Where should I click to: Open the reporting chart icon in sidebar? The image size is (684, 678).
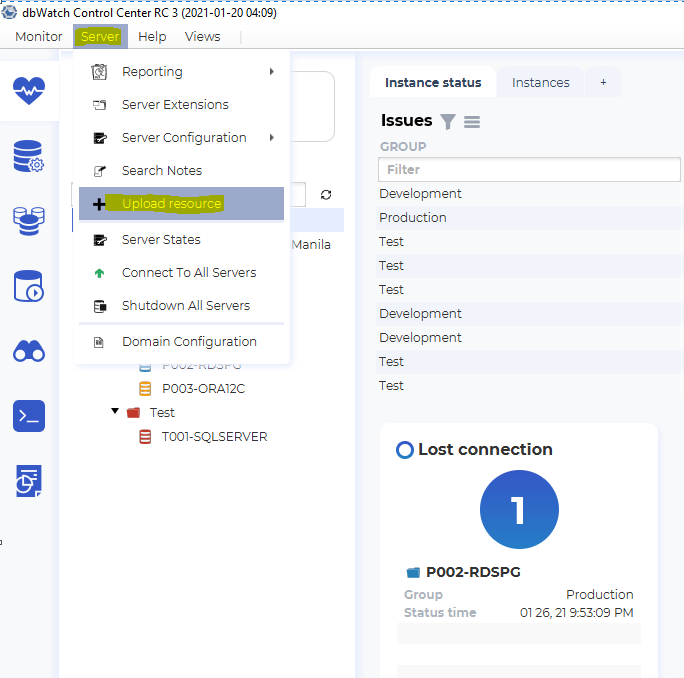(28, 481)
